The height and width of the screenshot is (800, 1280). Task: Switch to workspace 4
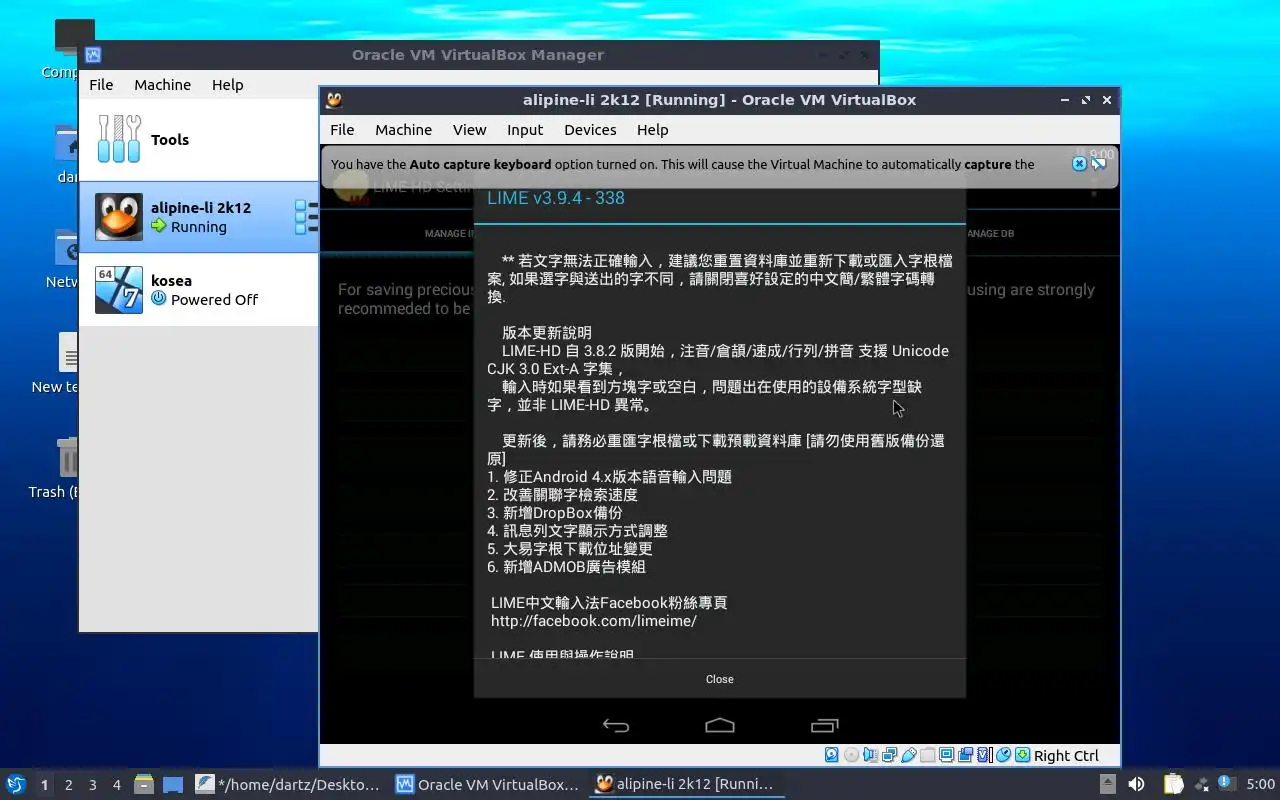click(x=116, y=785)
